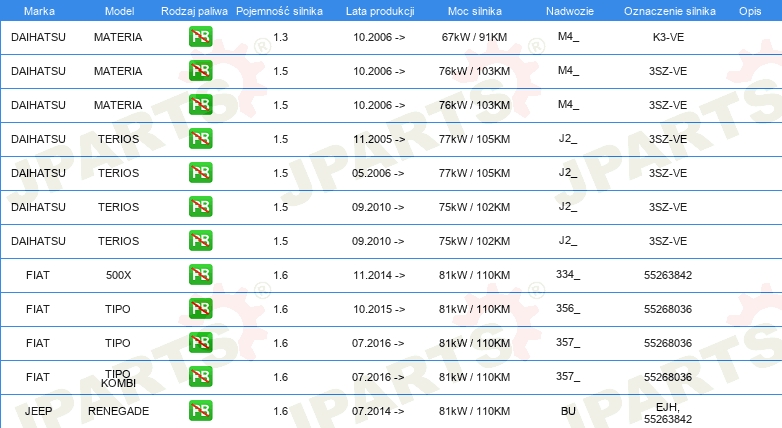Click the Moc silnika column header
Viewport: 782px width, 428px height.
coord(475,11)
